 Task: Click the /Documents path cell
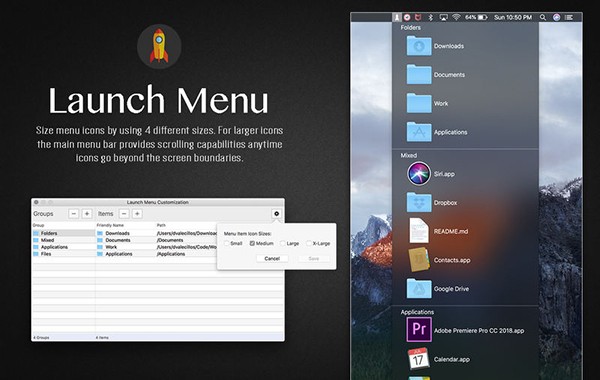pos(170,240)
